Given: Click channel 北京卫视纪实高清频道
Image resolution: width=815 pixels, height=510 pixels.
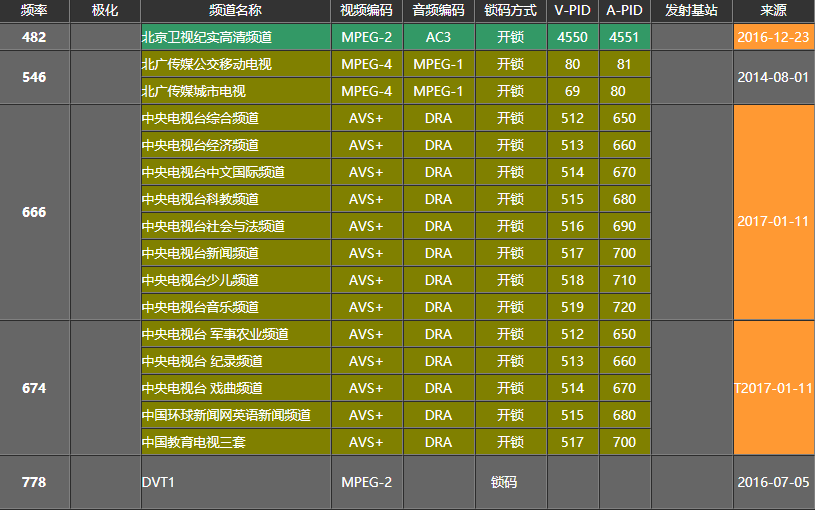Looking at the screenshot, I should click(236, 37).
